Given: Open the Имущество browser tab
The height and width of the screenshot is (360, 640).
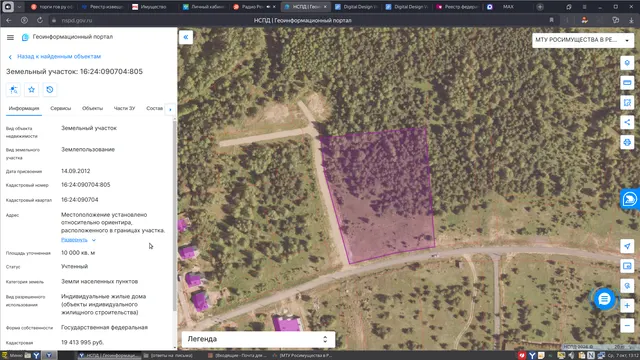Looking at the screenshot, I should pyautogui.click(x=153, y=7).
